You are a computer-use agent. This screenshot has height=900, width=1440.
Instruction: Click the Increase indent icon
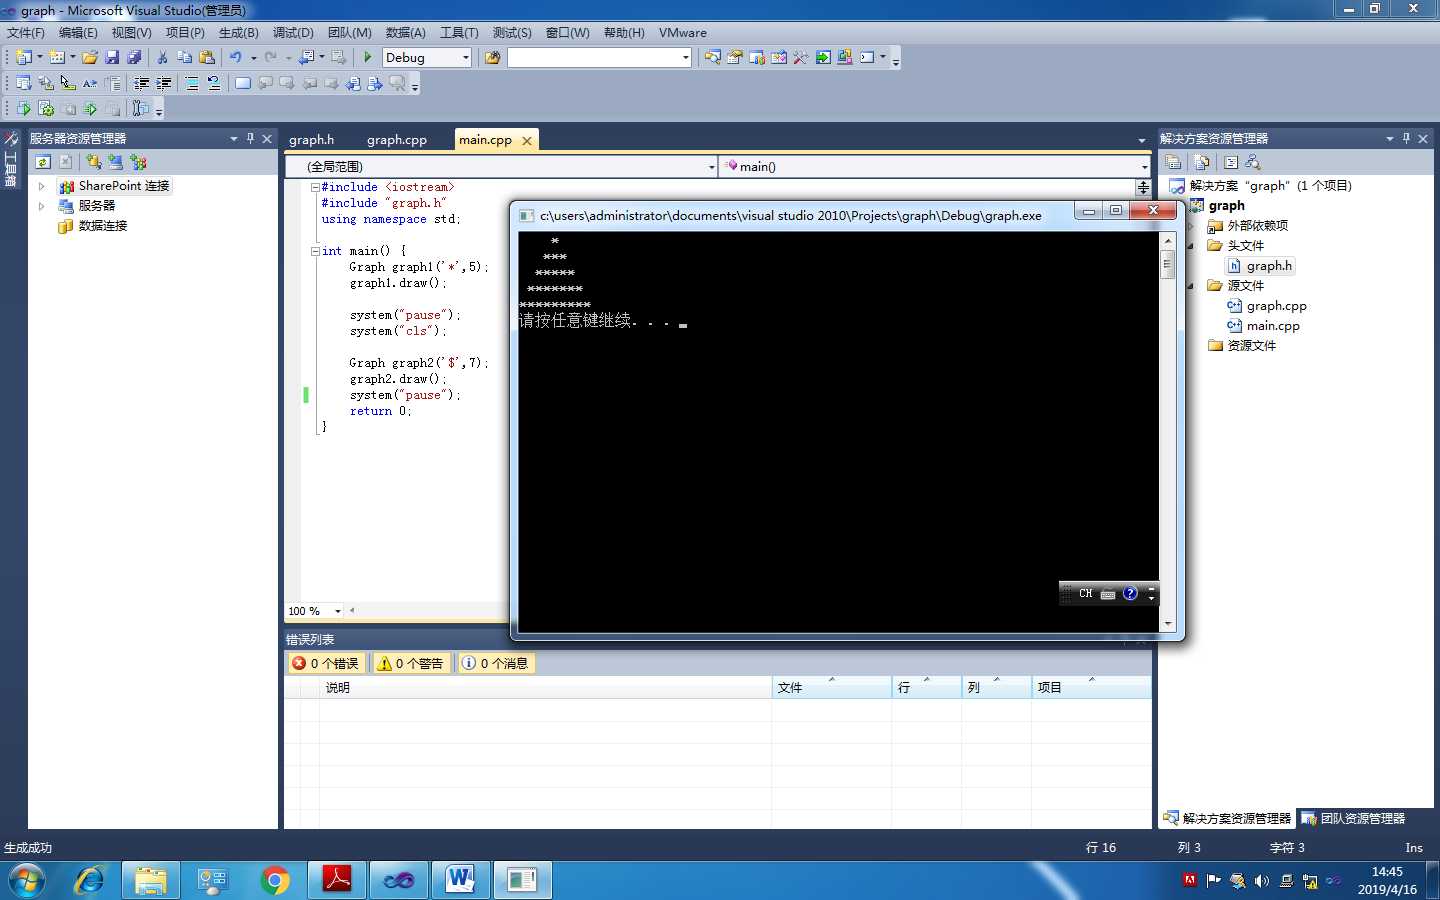(163, 83)
